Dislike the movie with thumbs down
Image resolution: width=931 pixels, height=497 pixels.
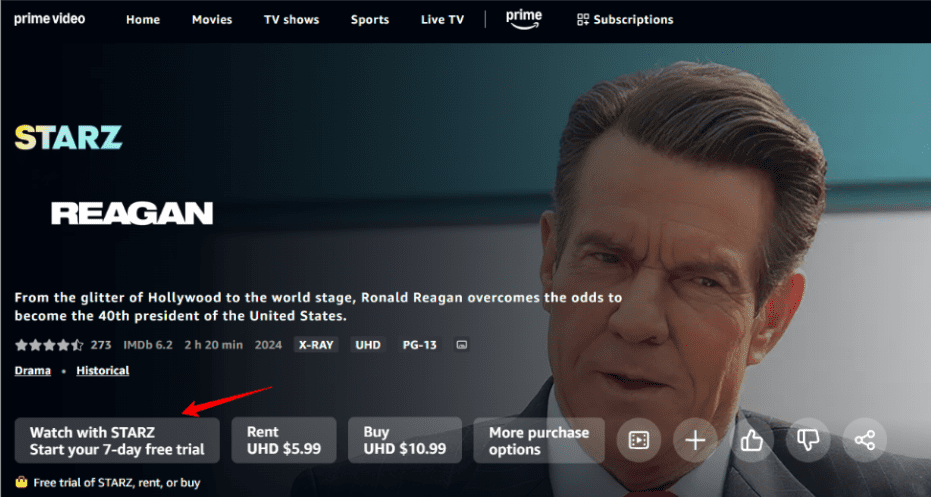[808, 440]
